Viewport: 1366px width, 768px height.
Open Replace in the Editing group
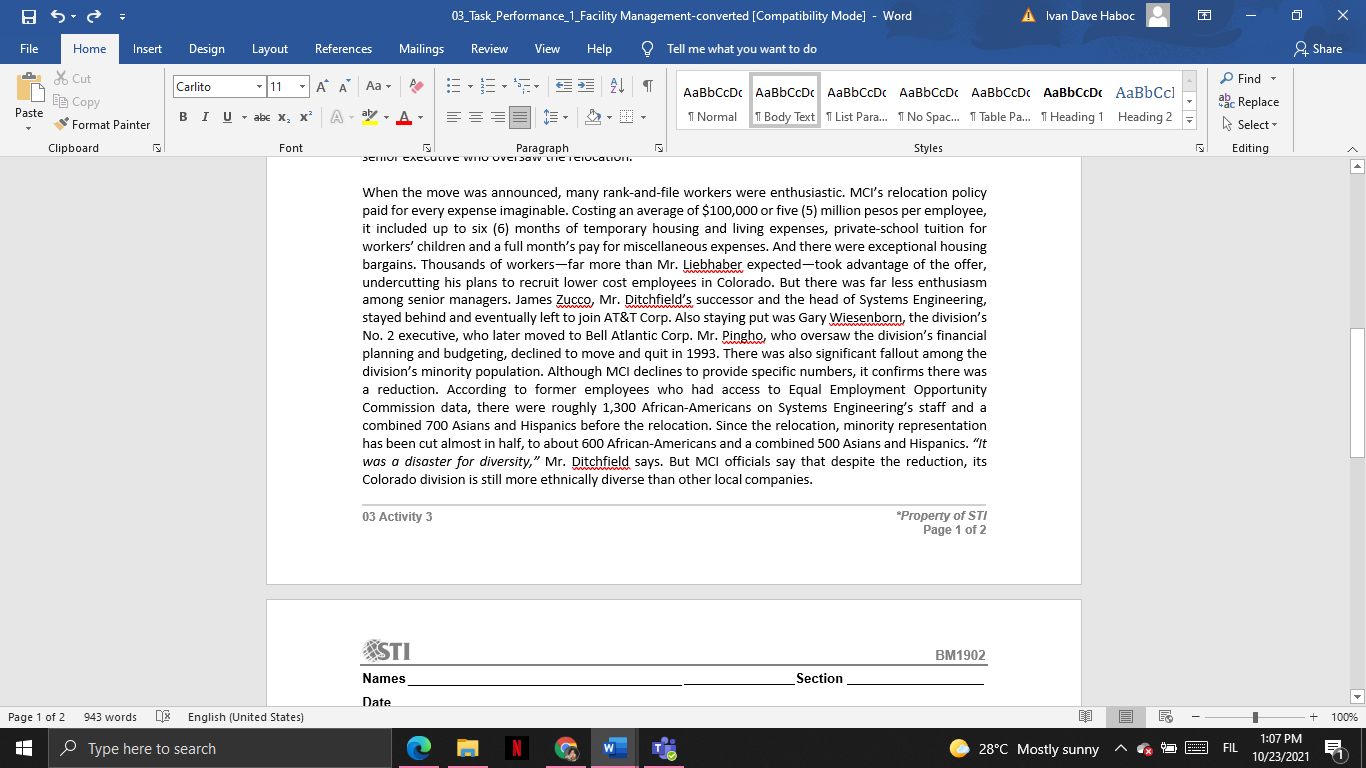(x=1249, y=102)
